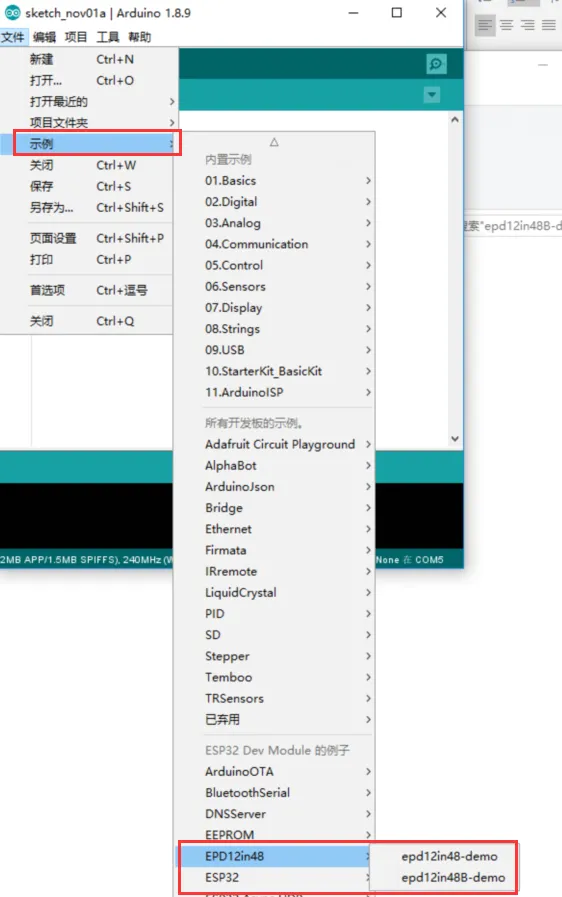Expand 03.Analog examples
The height and width of the screenshot is (897, 562).
coord(274,223)
